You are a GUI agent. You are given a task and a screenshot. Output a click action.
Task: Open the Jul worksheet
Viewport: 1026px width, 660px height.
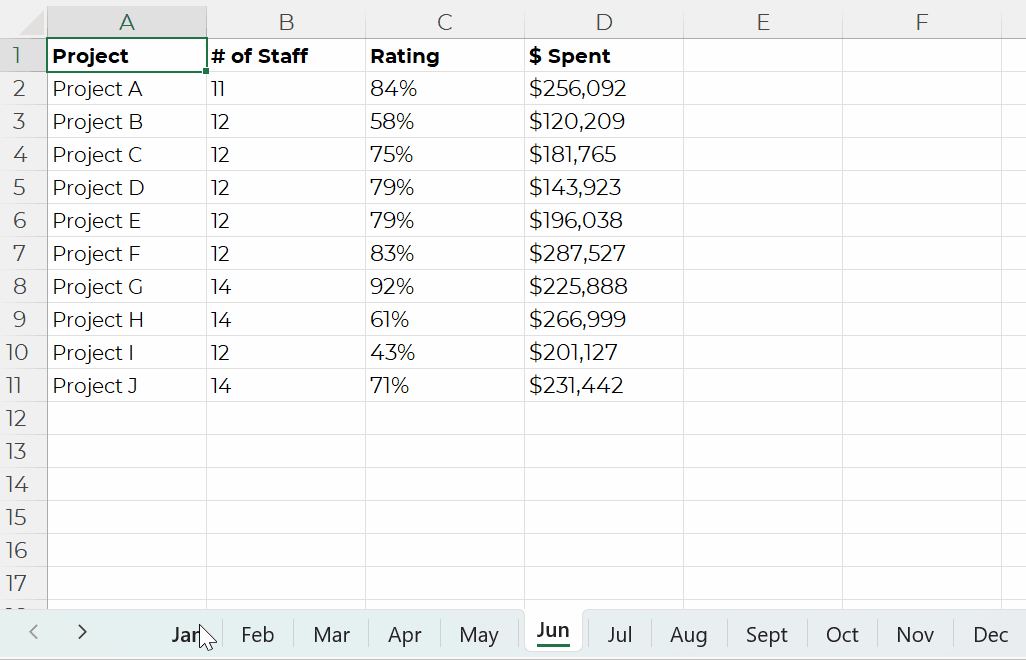619,634
